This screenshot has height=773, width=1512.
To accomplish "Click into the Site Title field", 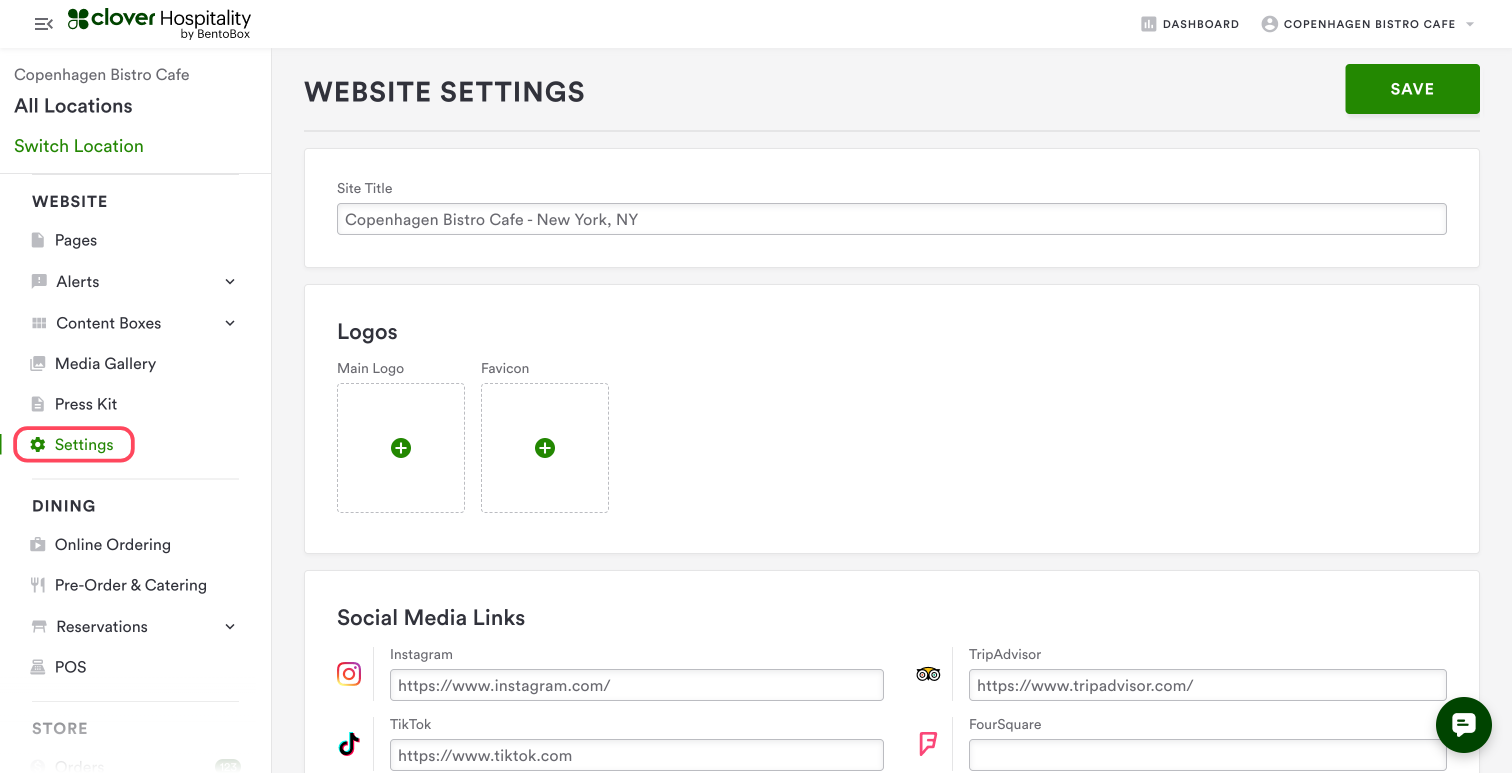I will (891, 219).
